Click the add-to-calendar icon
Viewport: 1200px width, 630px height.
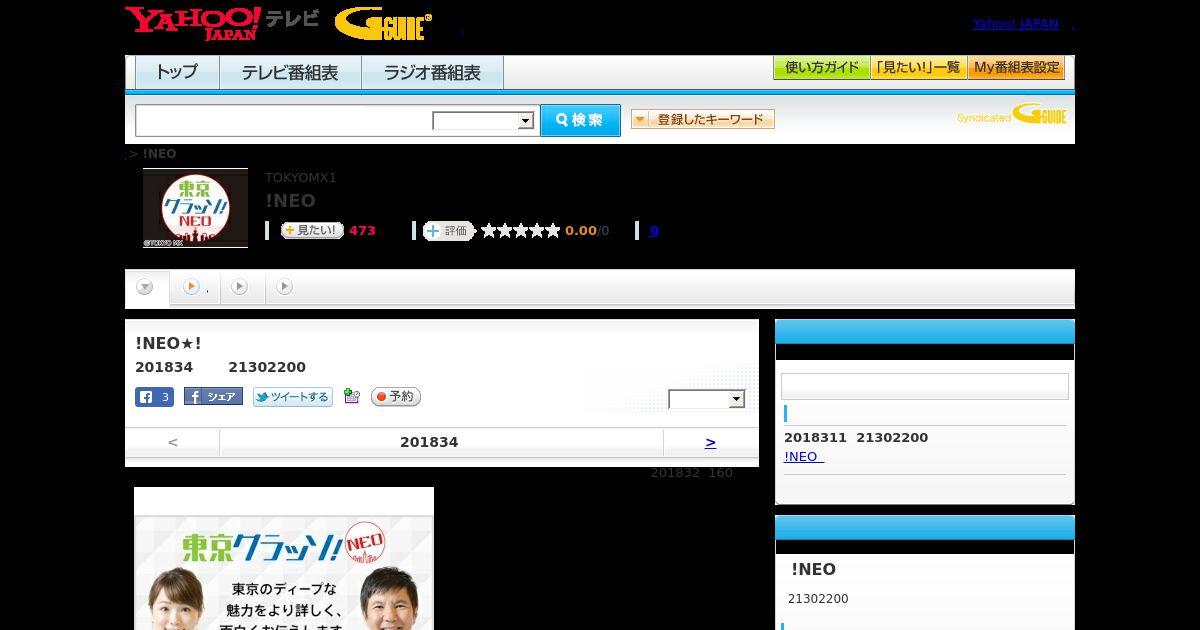pyautogui.click(x=351, y=396)
